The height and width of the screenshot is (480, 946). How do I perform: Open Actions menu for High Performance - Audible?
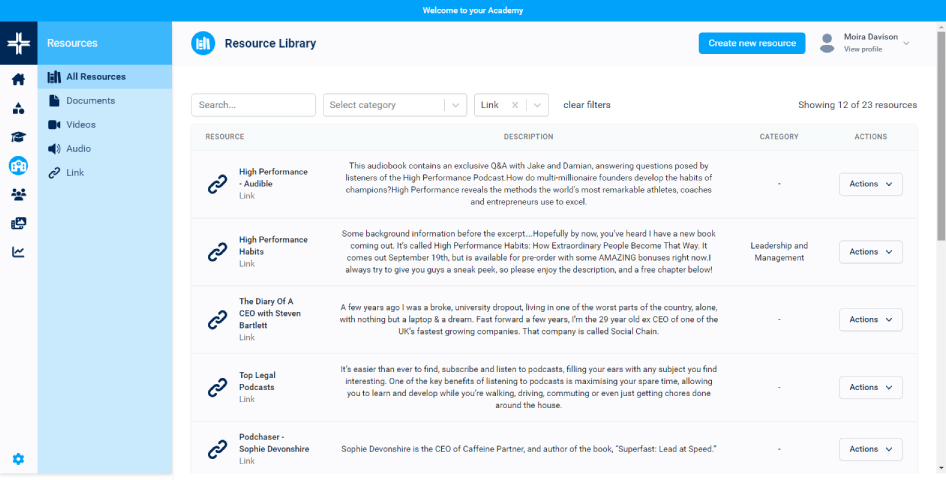point(870,184)
